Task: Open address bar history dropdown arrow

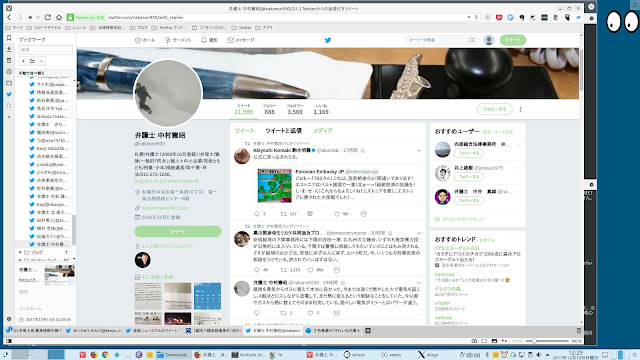Action: point(469,18)
